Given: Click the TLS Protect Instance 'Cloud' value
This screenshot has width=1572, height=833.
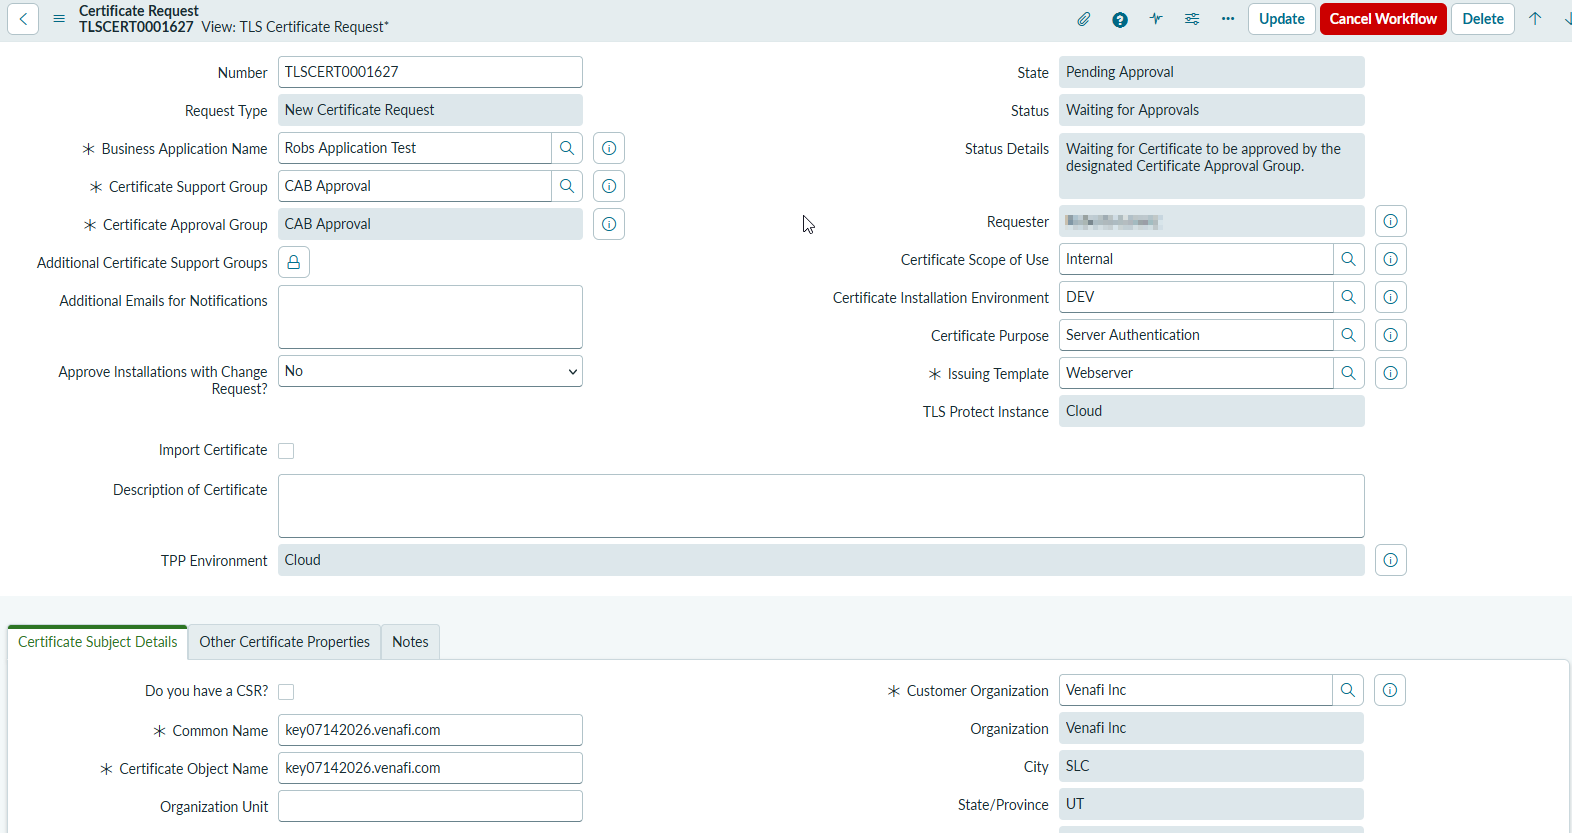Looking at the screenshot, I should [x=1212, y=411].
